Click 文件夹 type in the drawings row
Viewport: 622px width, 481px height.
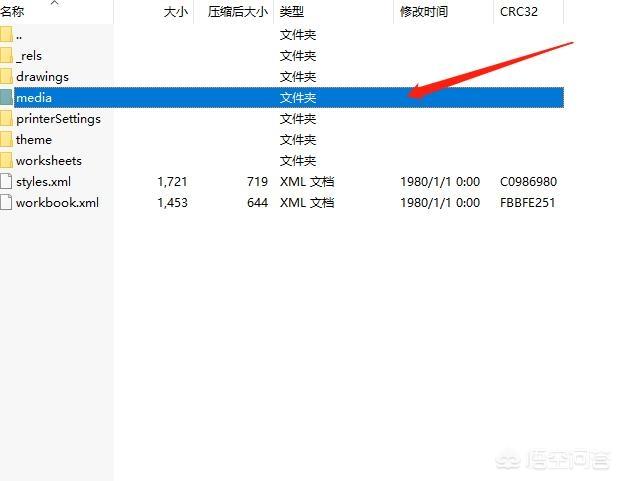(x=298, y=77)
